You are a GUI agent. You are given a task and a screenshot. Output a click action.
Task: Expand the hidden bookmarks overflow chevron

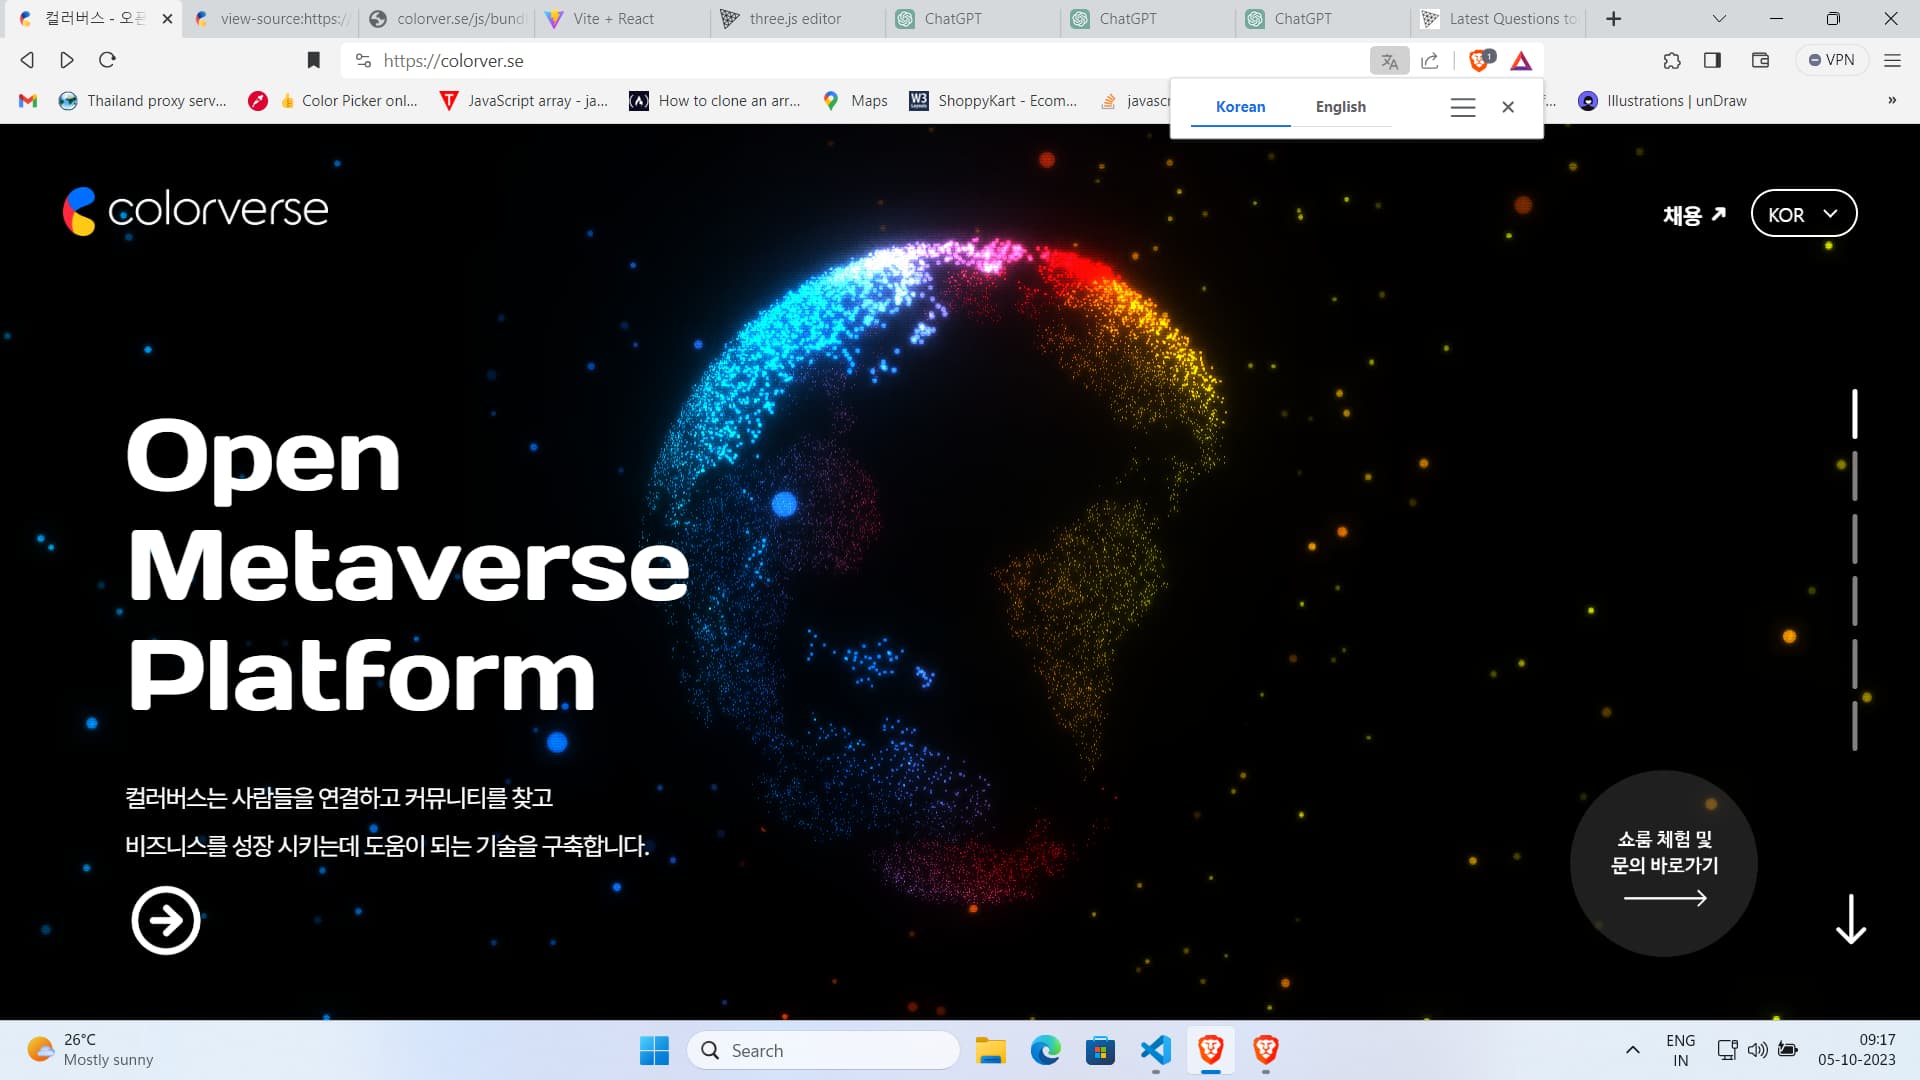pos(1891,100)
